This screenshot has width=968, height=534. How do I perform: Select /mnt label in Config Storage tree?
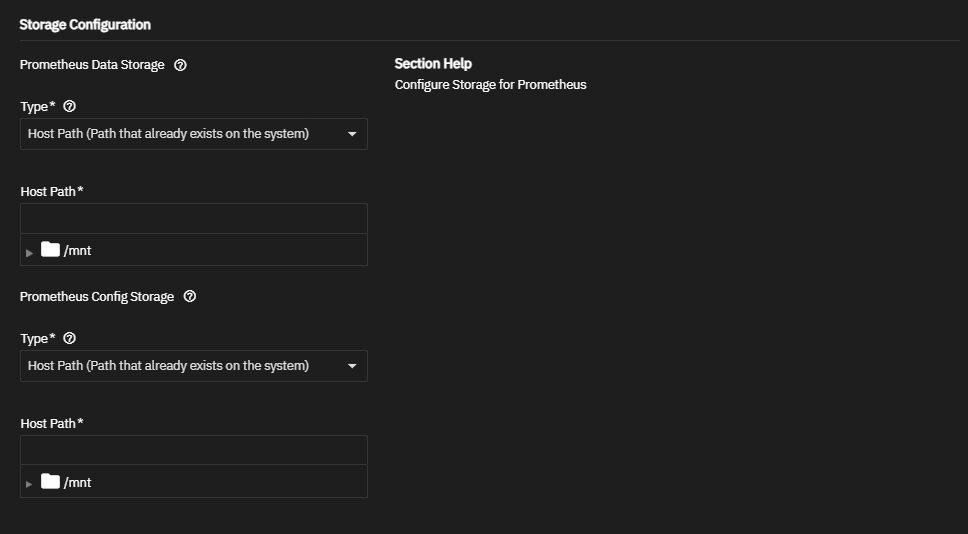pyautogui.click(x=77, y=483)
